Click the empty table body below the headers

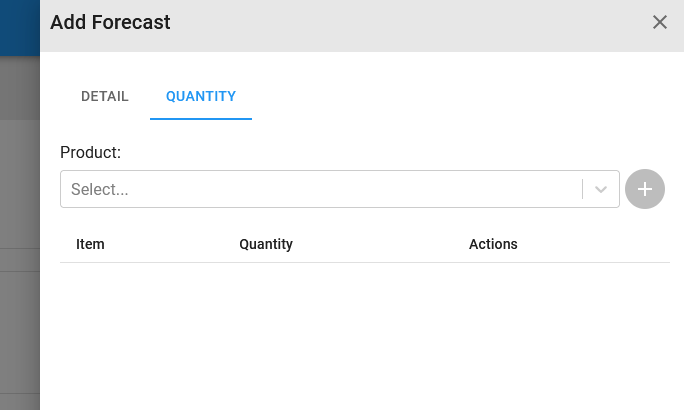[365, 336]
